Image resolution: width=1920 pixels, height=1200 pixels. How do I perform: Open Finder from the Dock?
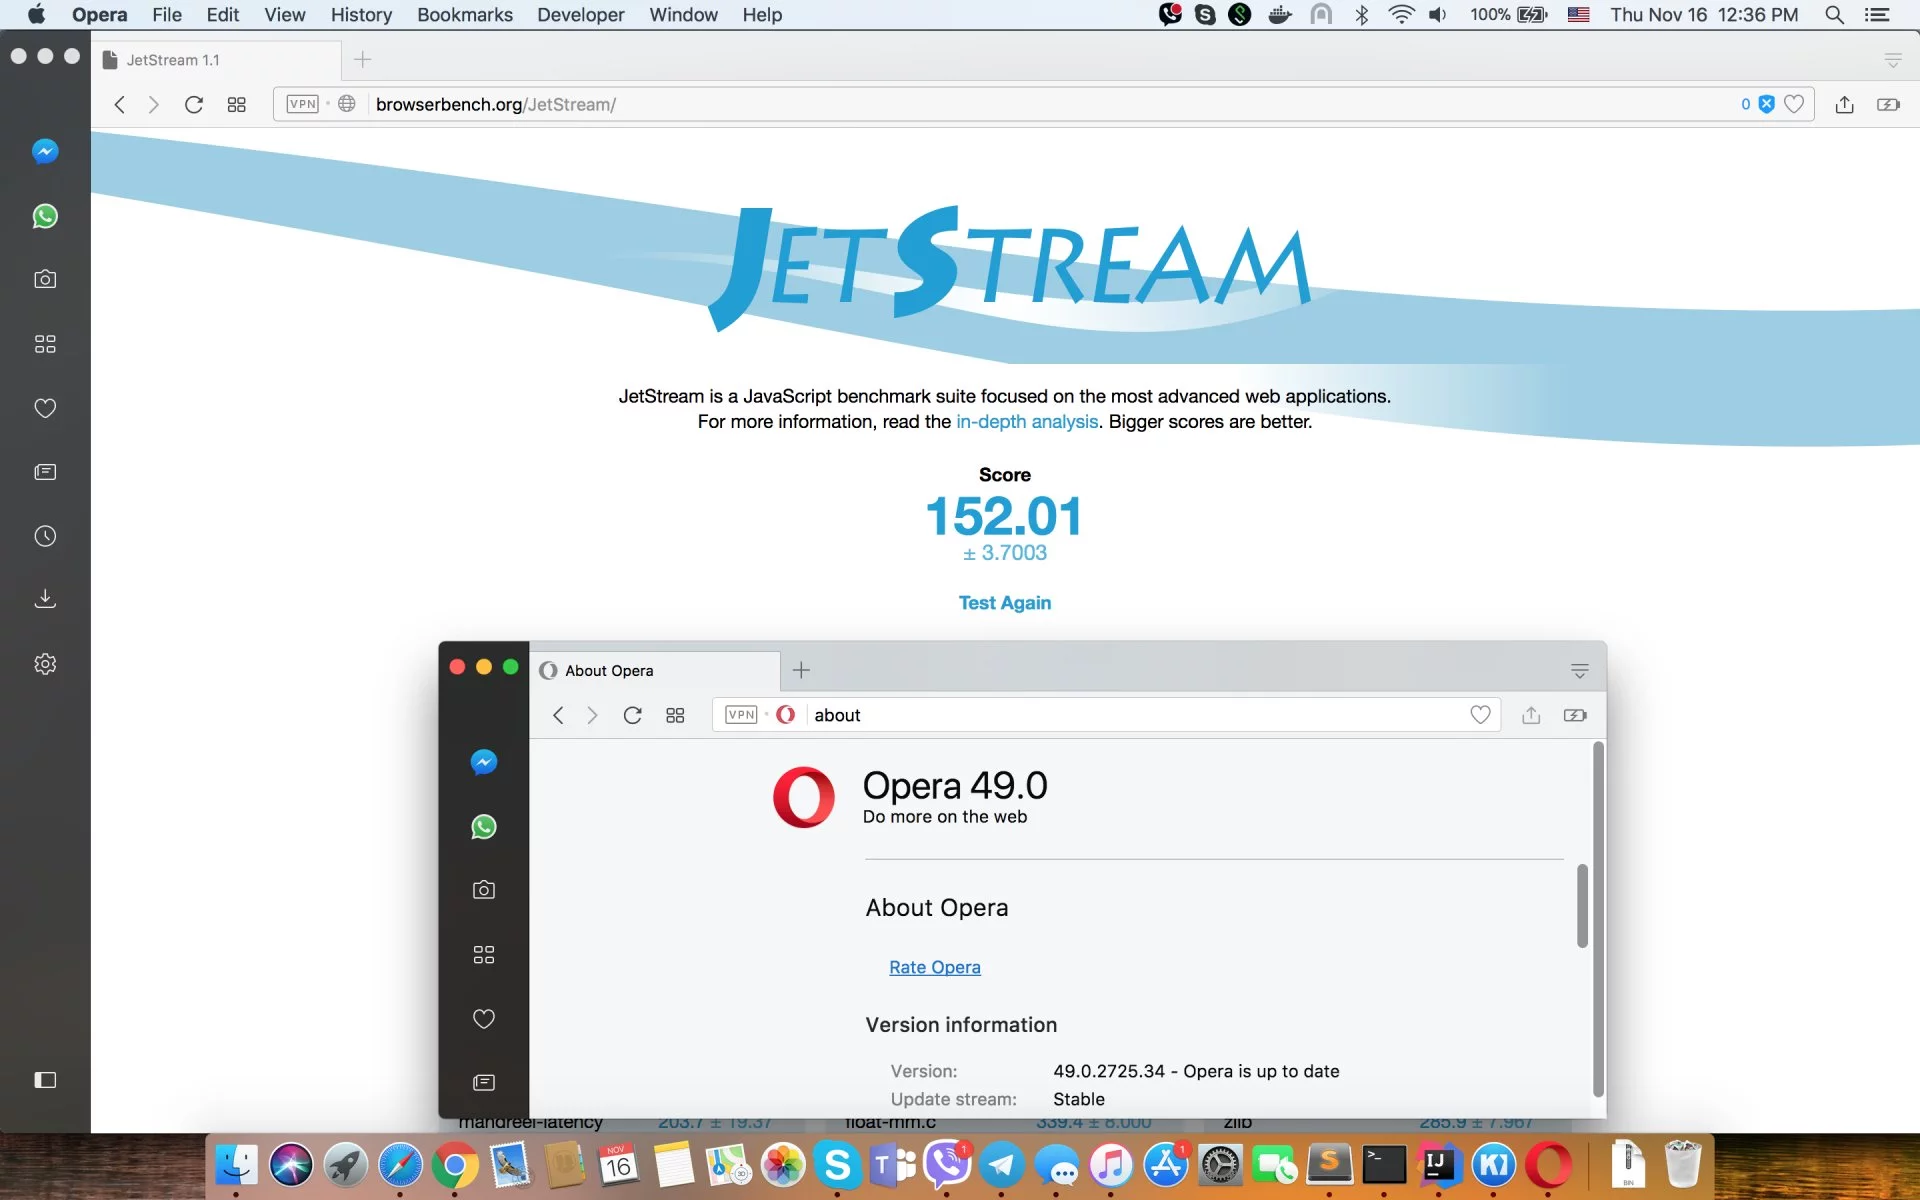click(x=237, y=1165)
